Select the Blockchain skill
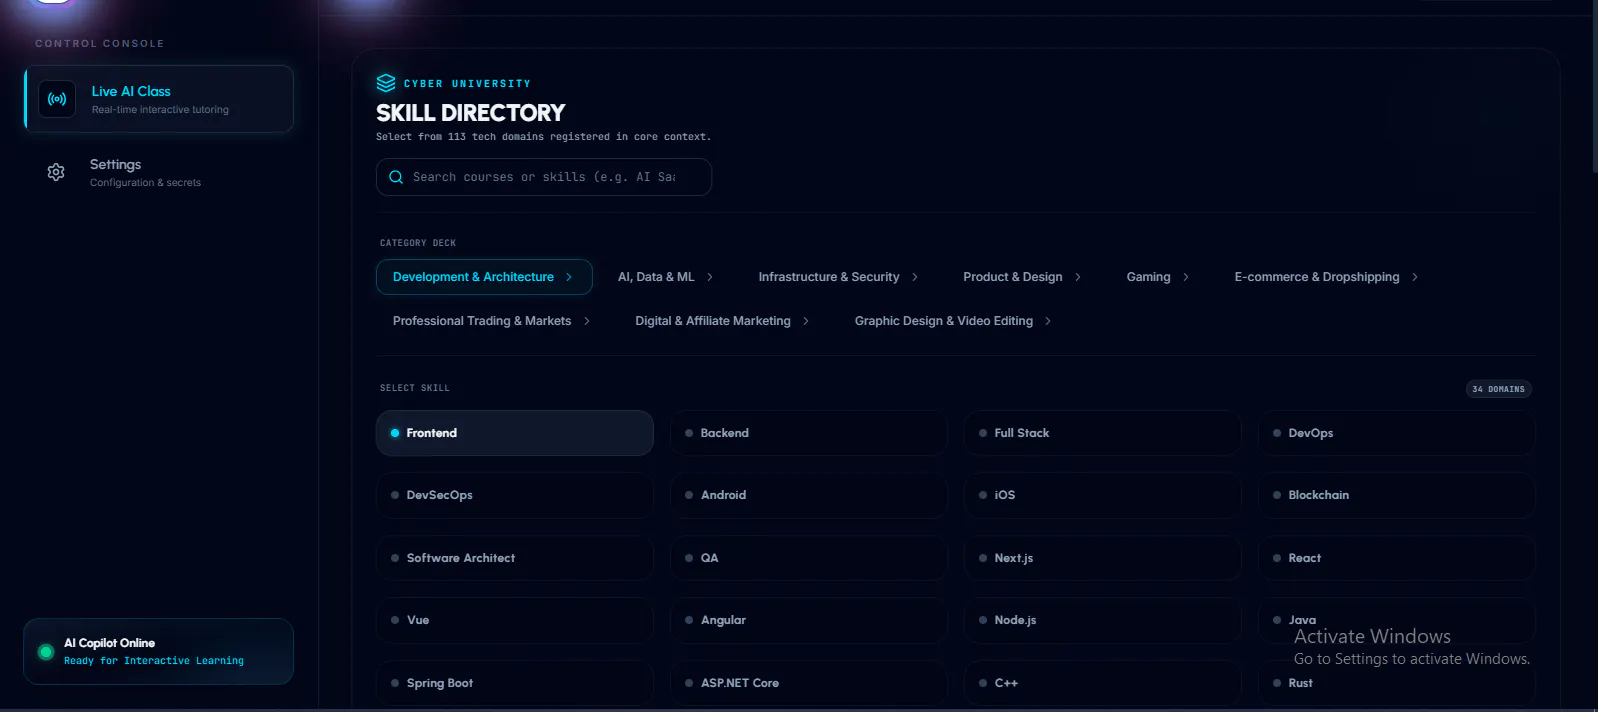 point(1397,495)
